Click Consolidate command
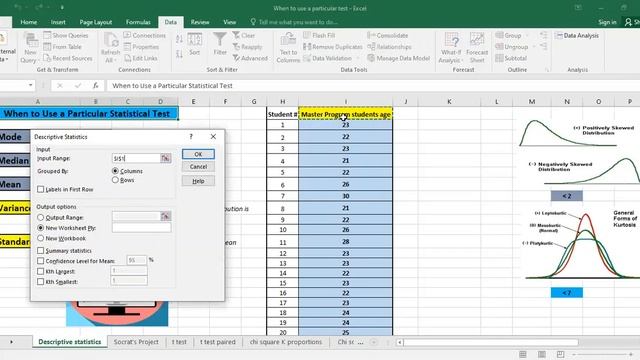This screenshot has height=360, width=640. click(388, 36)
